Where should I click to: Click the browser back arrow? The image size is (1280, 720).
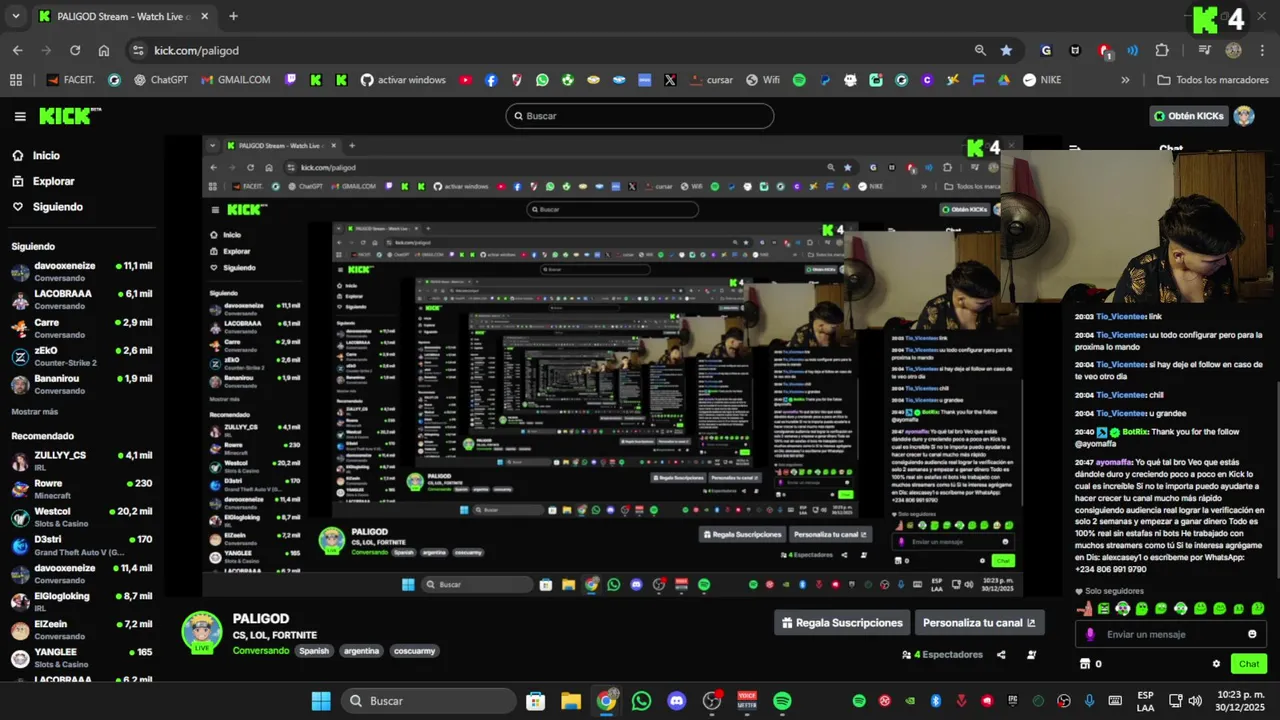point(18,50)
